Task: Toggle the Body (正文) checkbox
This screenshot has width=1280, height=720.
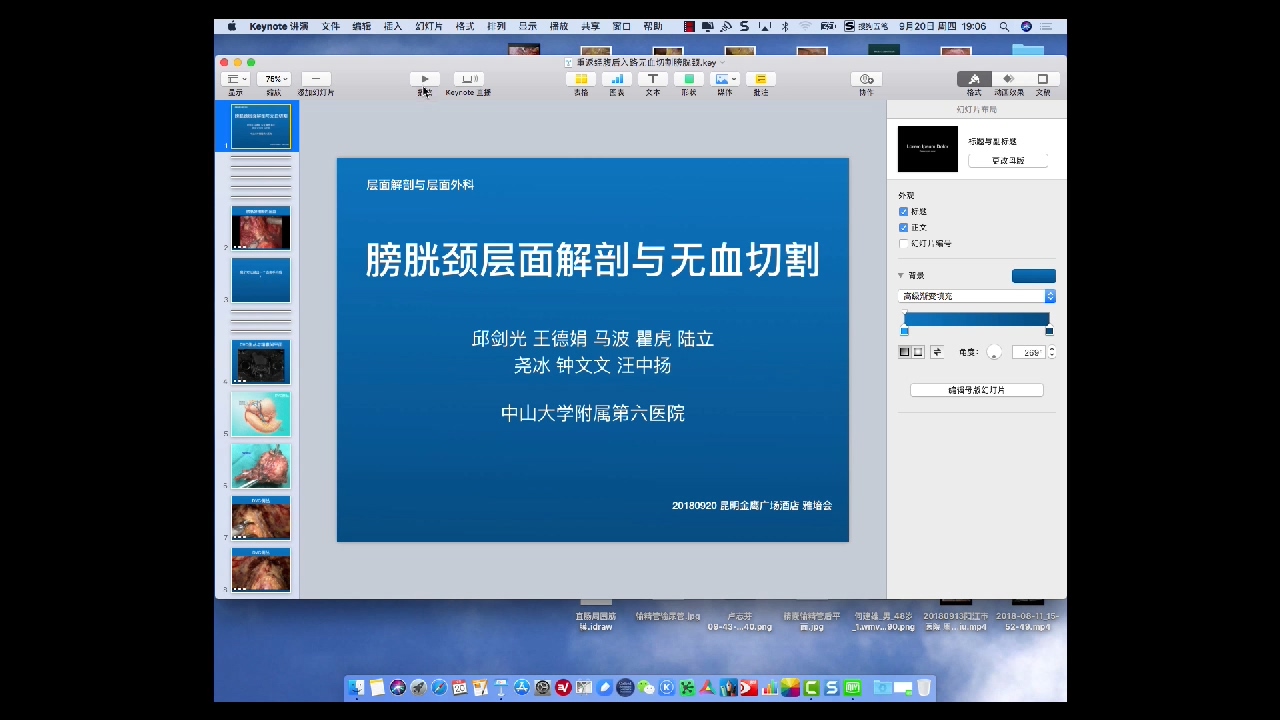Action: coord(904,228)
